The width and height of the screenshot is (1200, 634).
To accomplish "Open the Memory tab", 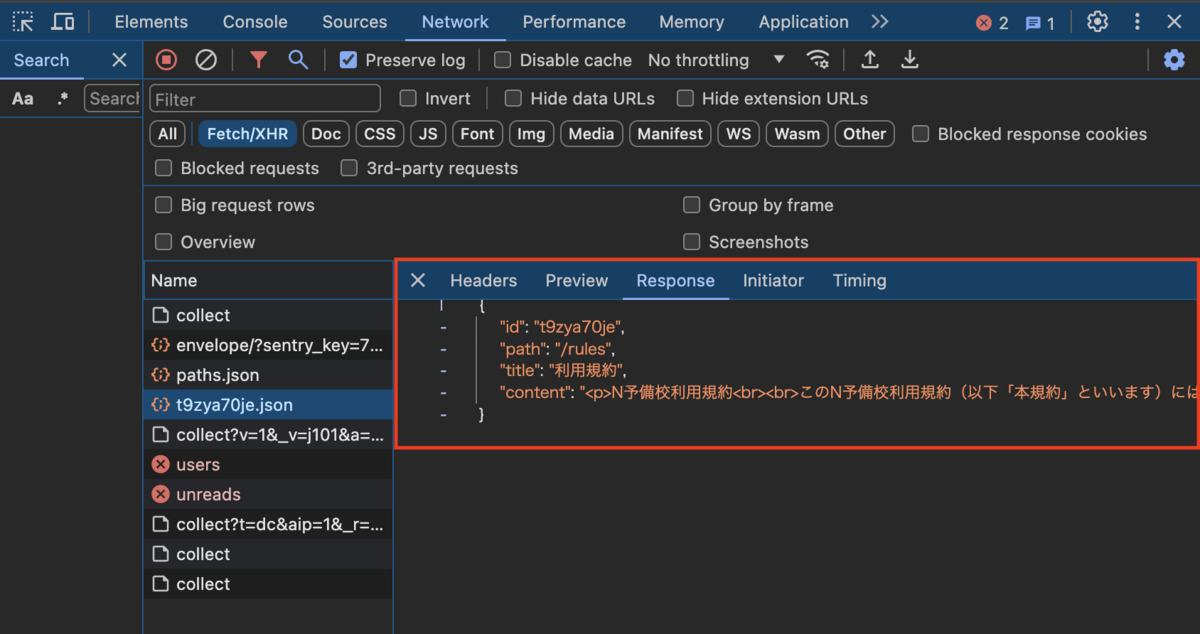I will [x=691, y=21].
